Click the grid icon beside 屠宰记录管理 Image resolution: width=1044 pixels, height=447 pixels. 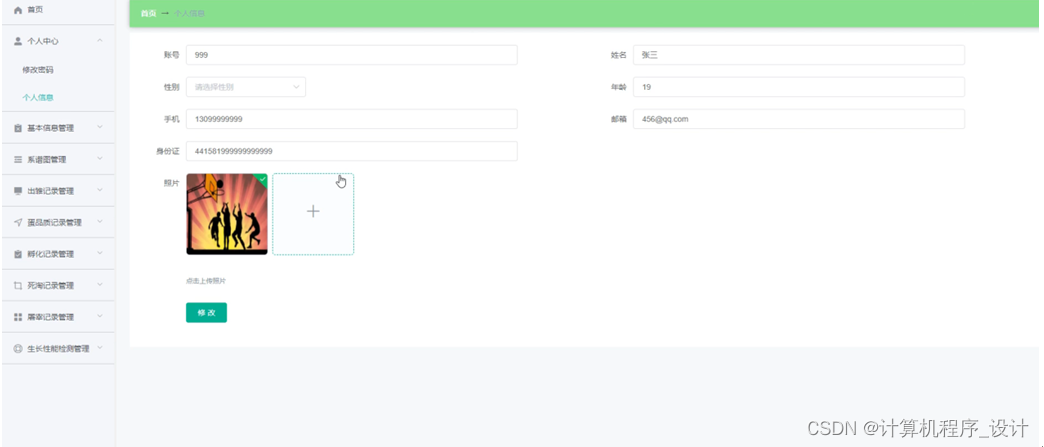[x=18, y=317]
